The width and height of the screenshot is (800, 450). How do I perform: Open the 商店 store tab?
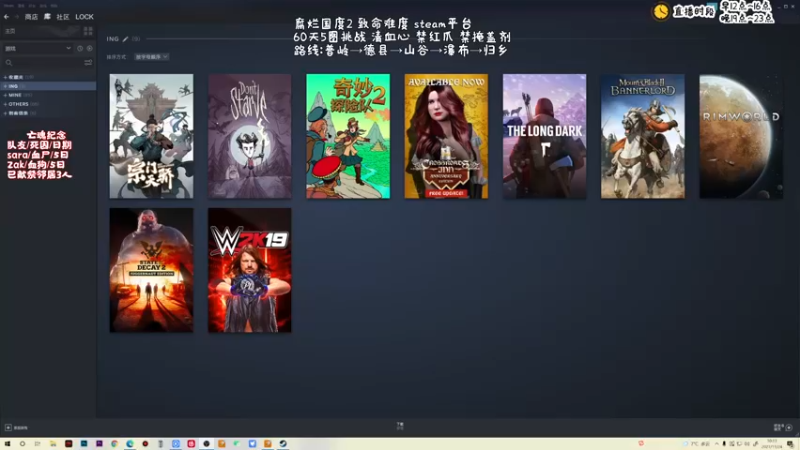click(x=31, y=17)
